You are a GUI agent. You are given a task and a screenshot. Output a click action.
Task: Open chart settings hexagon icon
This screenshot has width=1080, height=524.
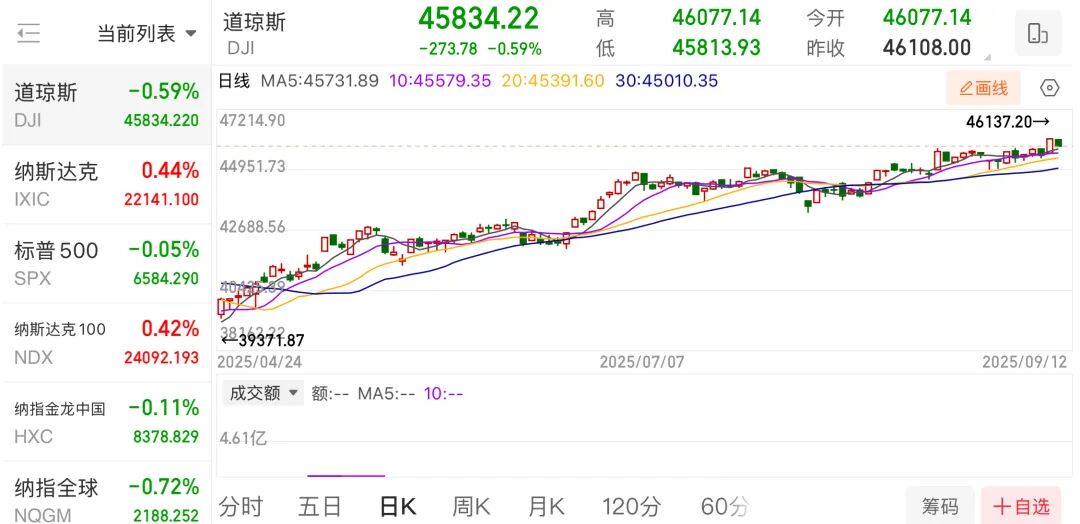1048,88
